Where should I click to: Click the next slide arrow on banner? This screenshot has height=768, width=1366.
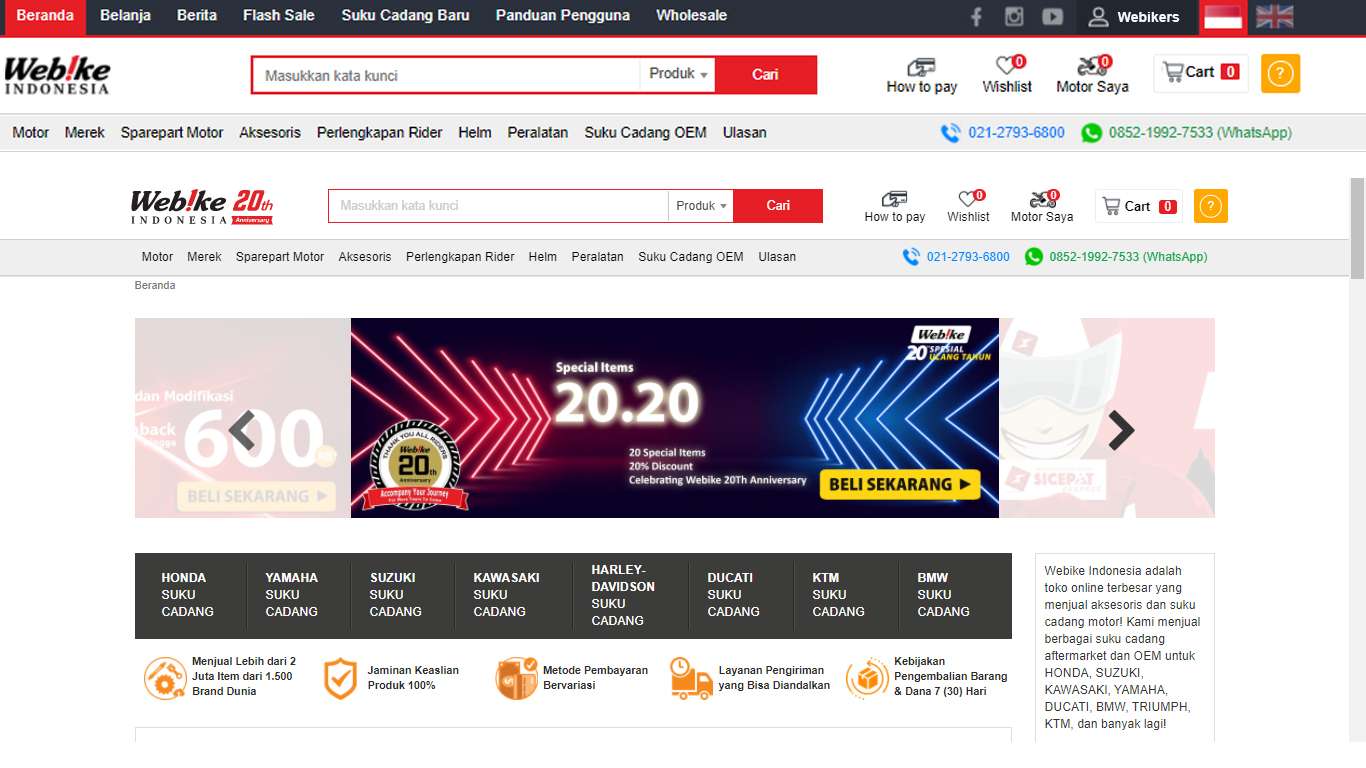[x=1121, y=431]
